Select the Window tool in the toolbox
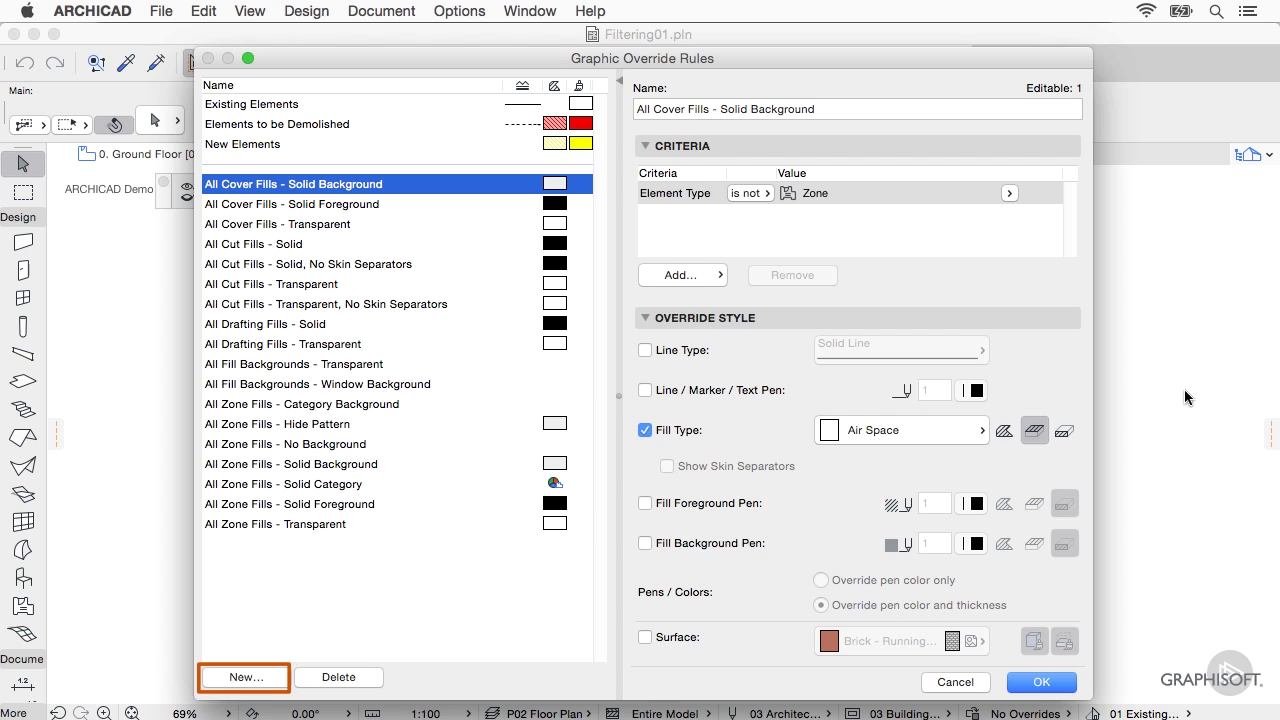1280x720 pixels. tap(23, 298)
